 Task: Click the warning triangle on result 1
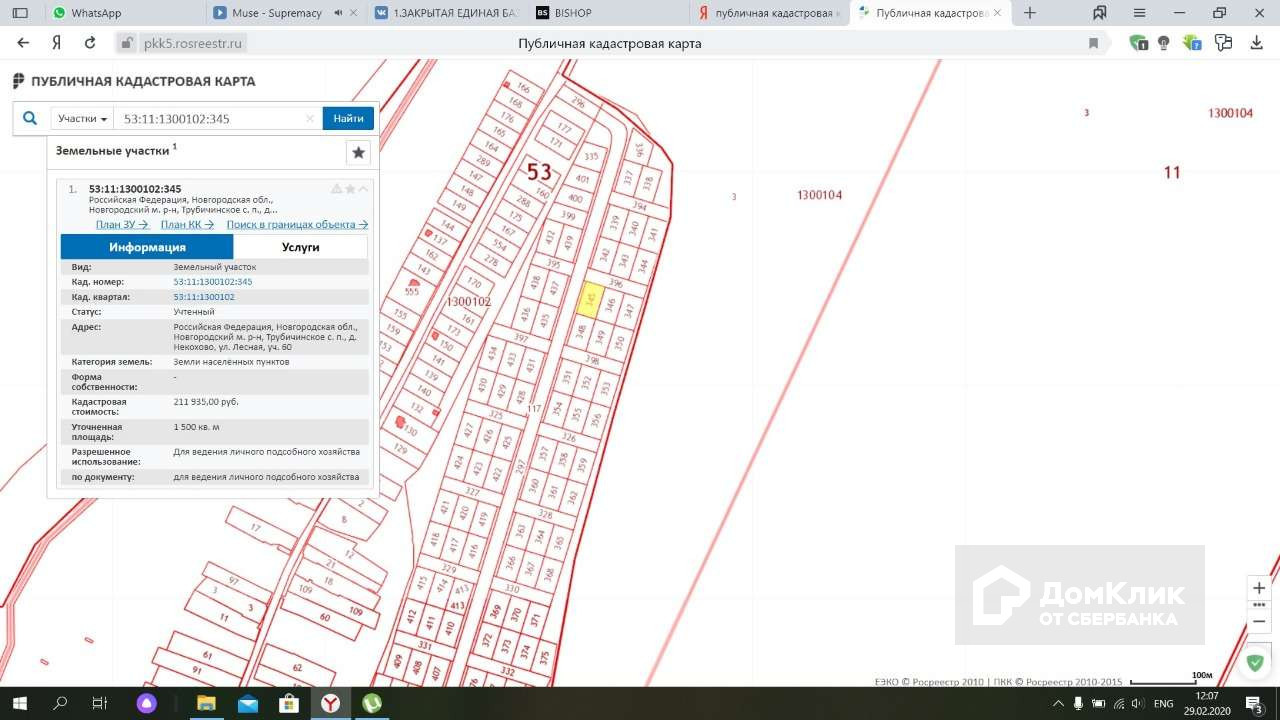pos(337,189)
